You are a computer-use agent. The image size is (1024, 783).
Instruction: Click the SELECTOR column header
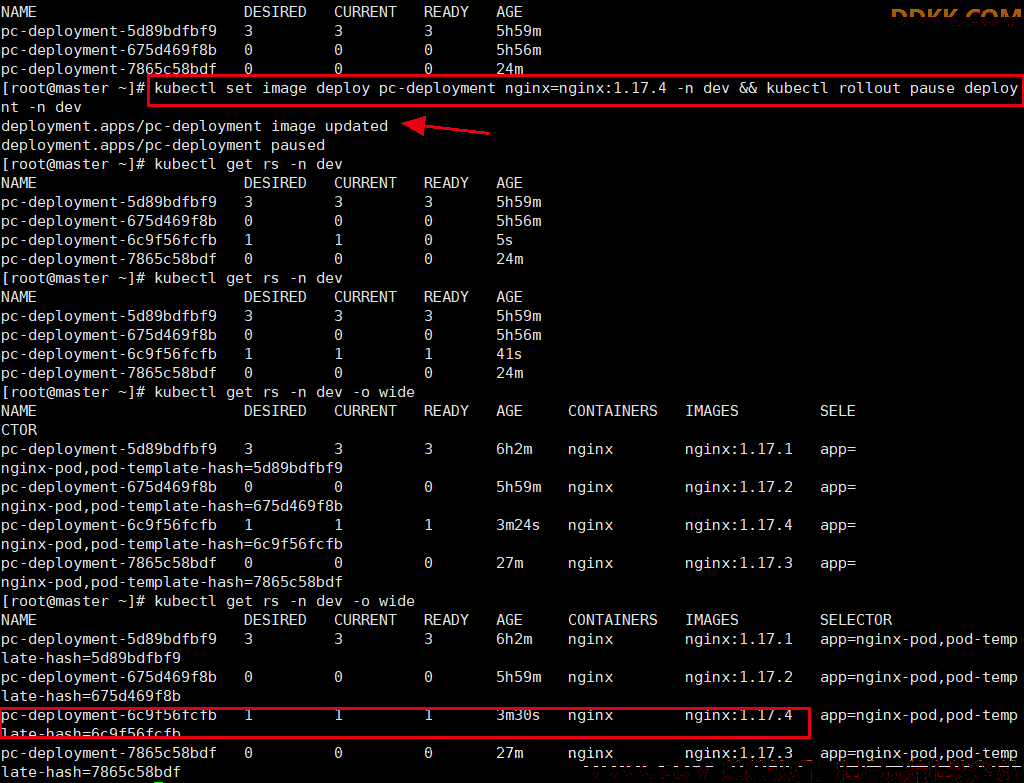856,620
